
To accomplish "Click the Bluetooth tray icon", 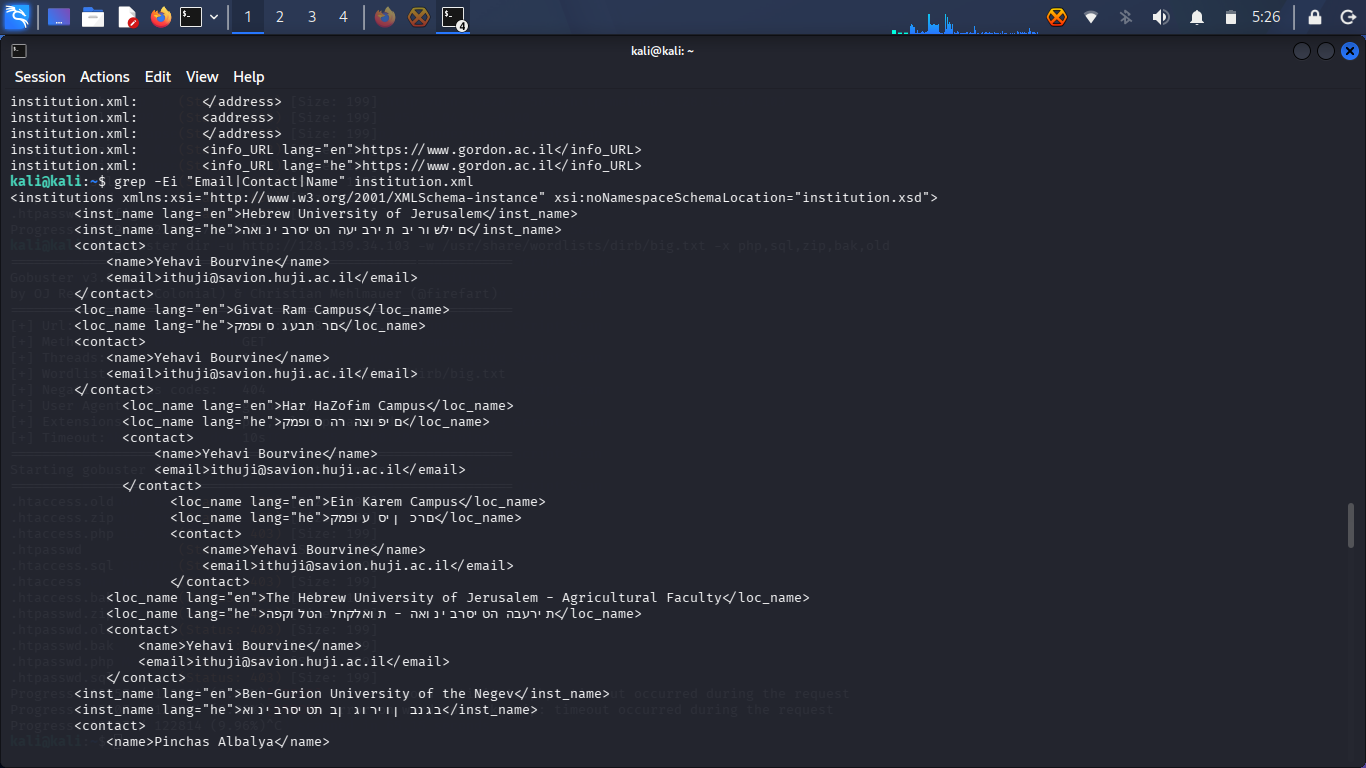I will pos(1125,17).
